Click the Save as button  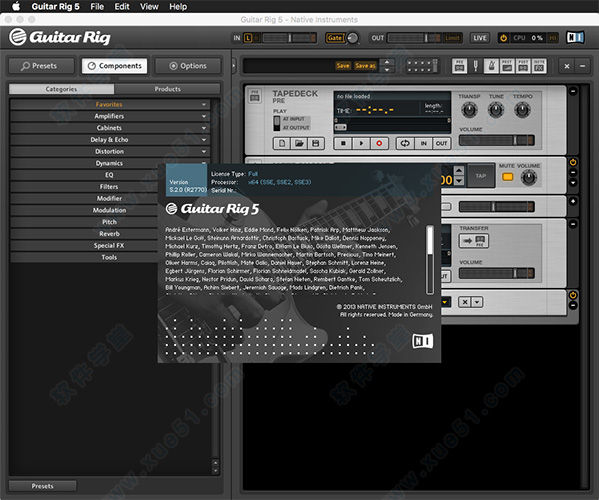click(365, 66)
